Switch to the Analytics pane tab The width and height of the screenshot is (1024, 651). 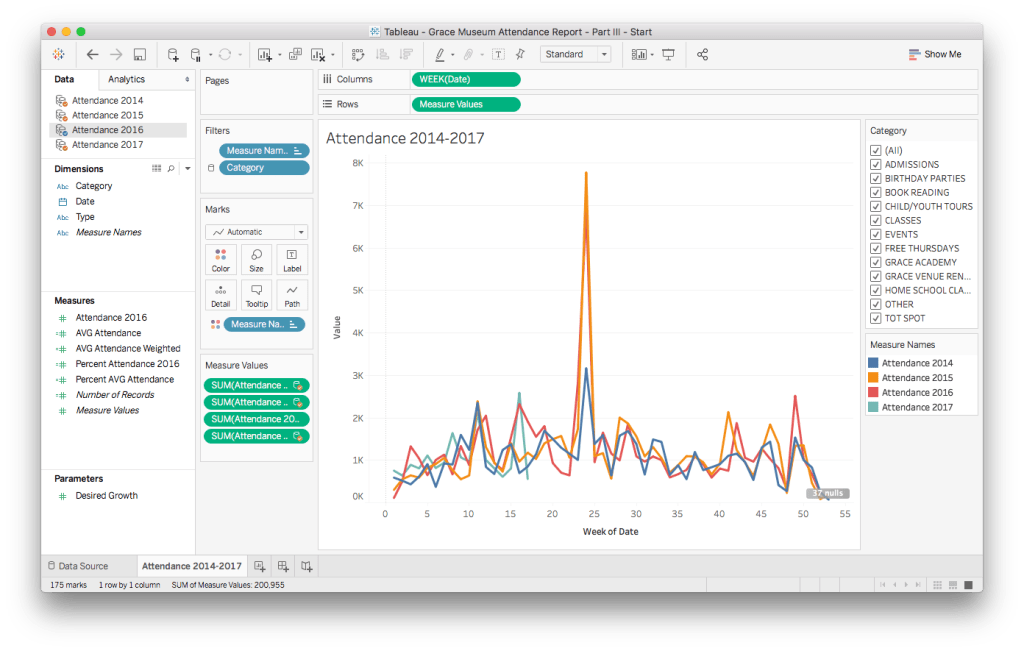[126, 79]
